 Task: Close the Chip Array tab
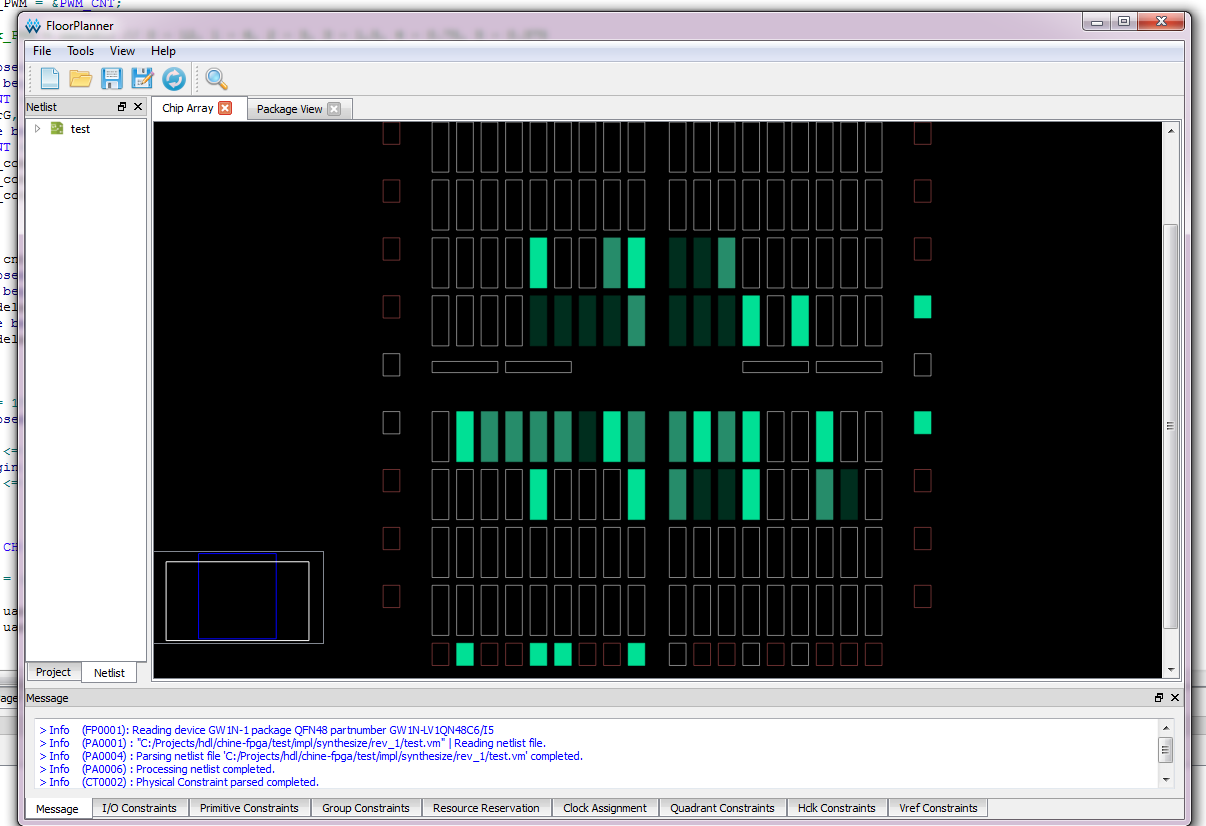[x=225, y=108]
